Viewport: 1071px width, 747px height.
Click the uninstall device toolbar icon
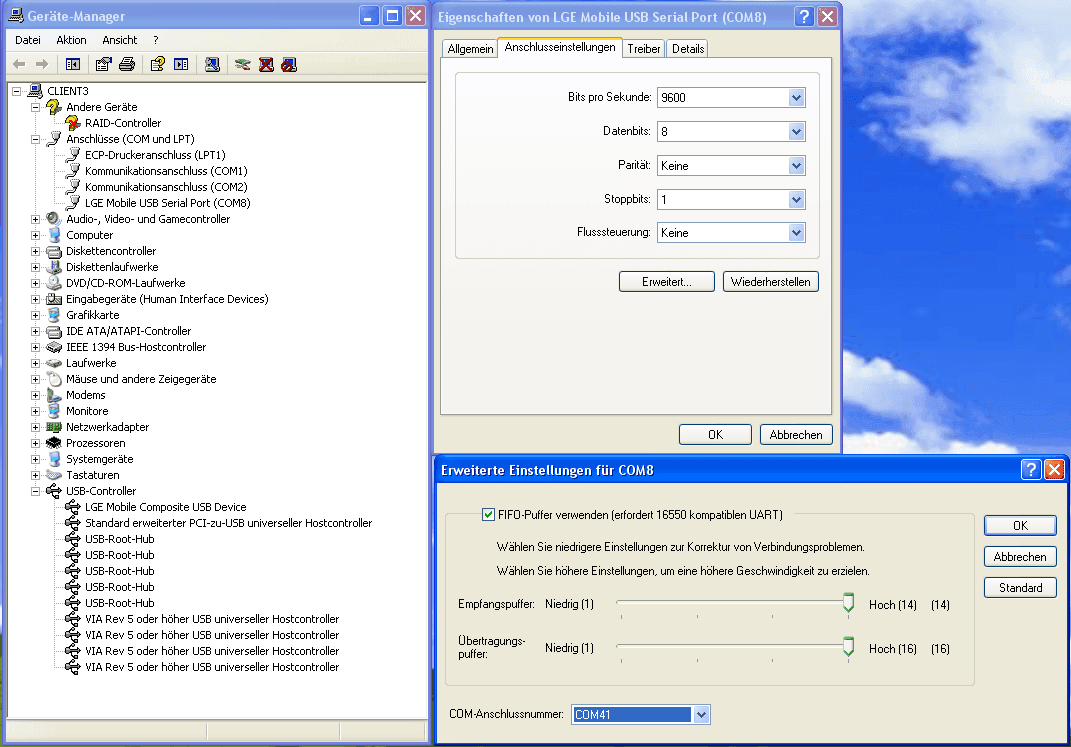266,64
